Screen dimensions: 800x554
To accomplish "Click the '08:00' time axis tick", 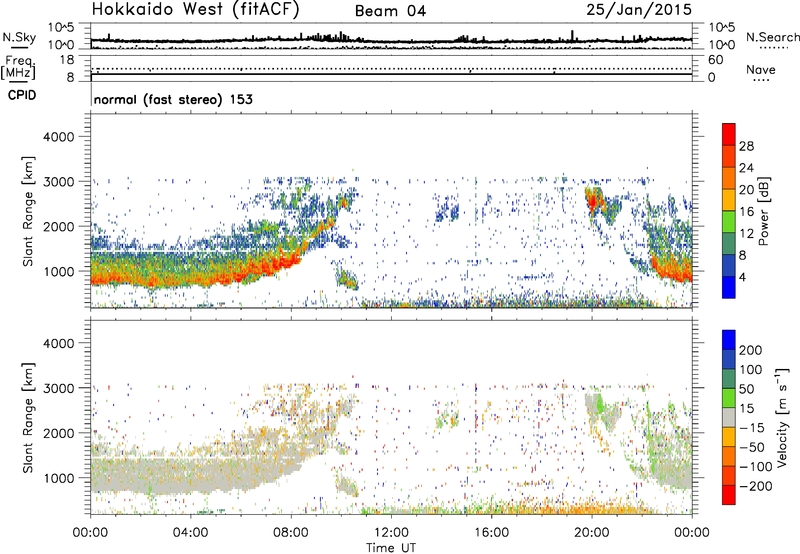I will 291,533.
